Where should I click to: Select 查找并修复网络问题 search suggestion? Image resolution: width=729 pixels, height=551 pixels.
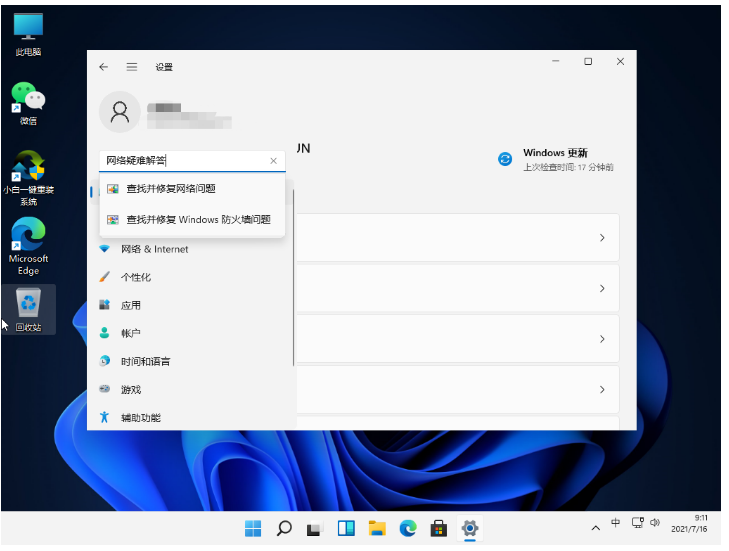tap(170, 189)
